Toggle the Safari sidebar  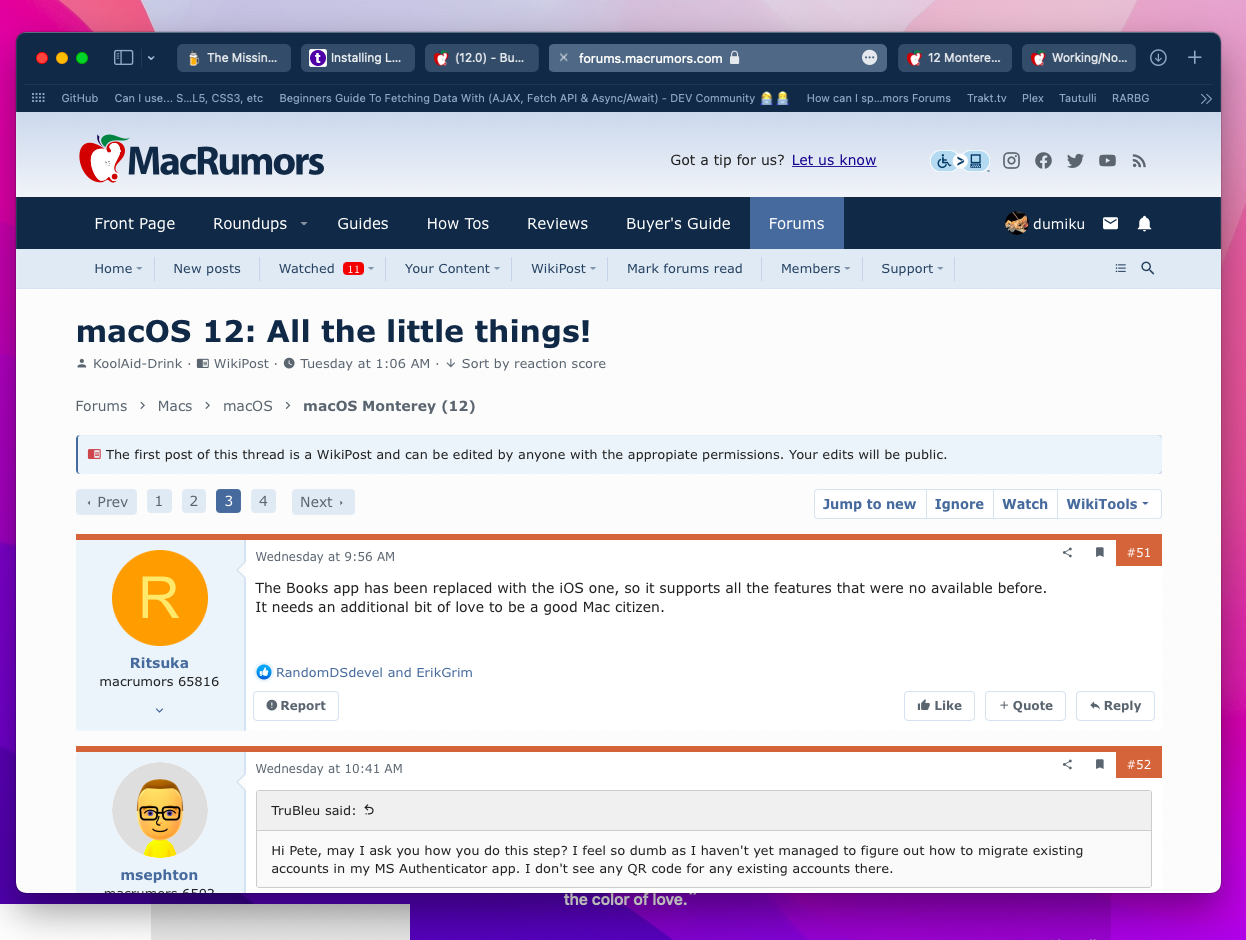point(124,58)
